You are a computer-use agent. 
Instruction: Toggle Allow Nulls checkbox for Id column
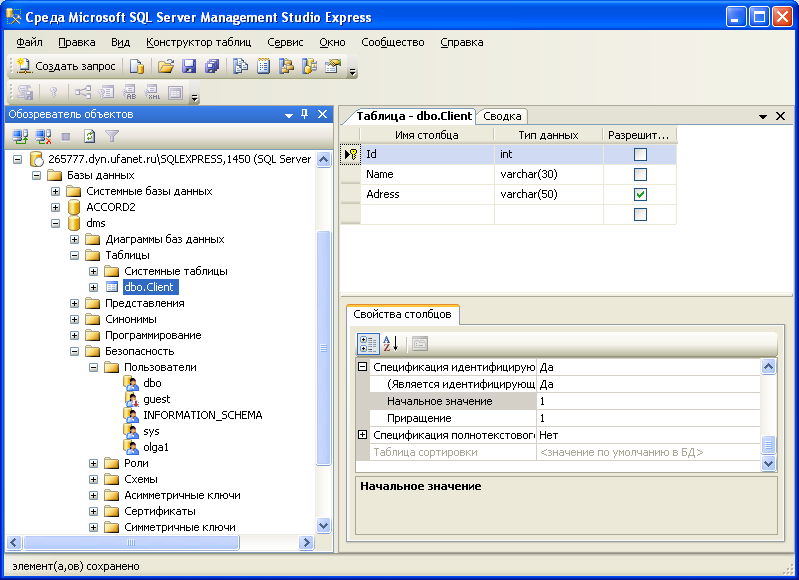pos(640,154)
